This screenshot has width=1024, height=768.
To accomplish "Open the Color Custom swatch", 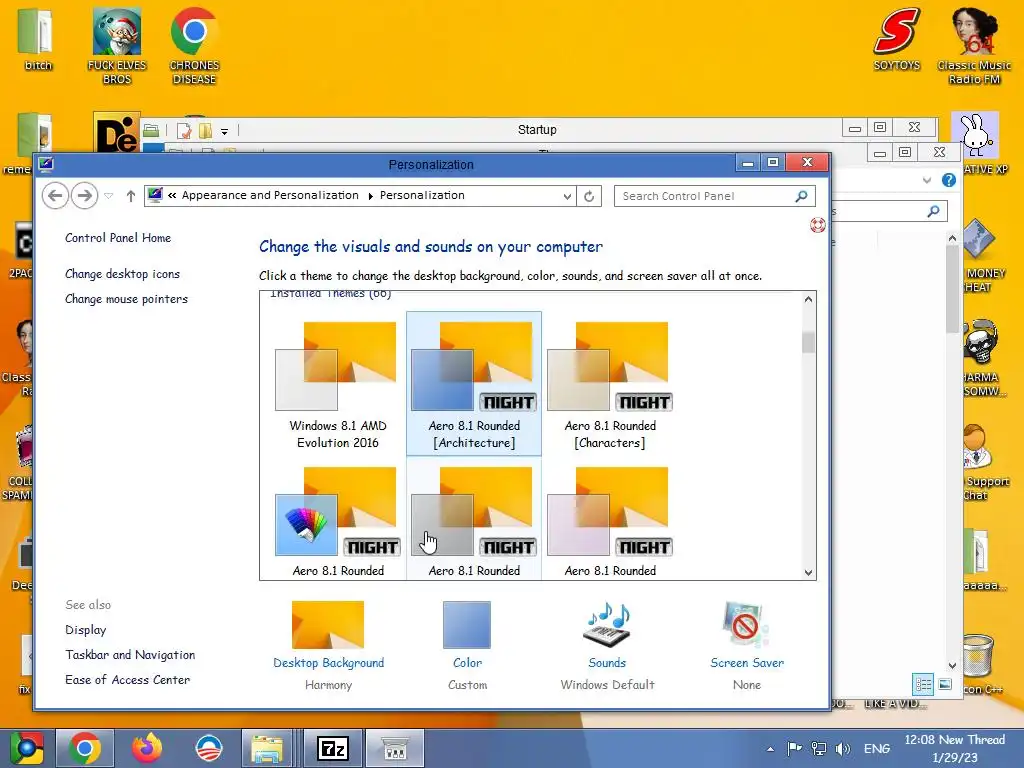I will (467, 645).
